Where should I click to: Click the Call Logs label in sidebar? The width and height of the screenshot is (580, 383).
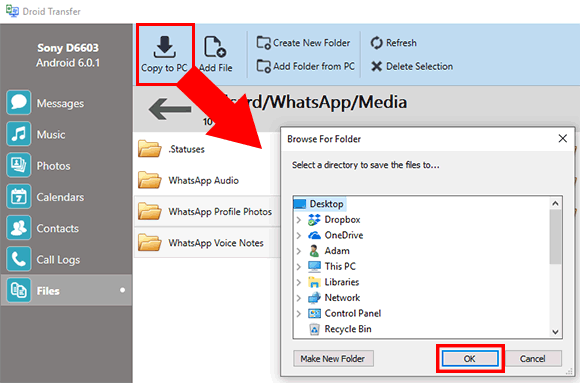click(58, 260)
